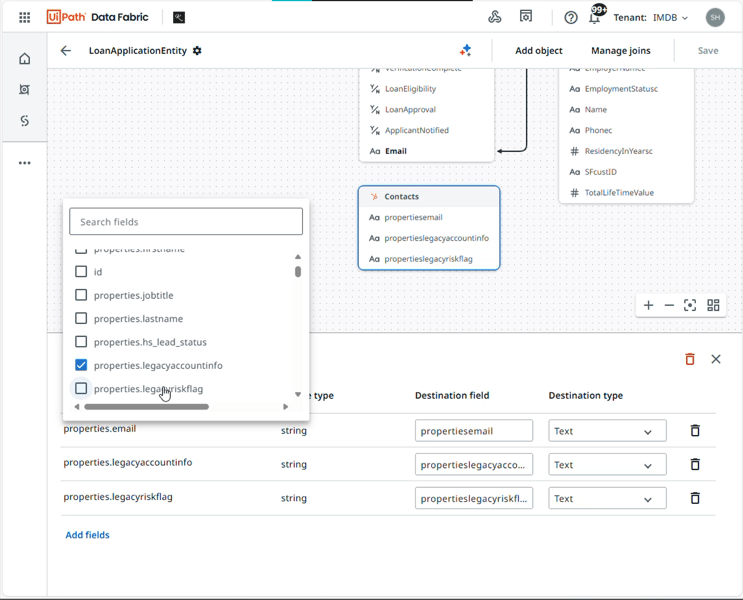The image size is (743, 600).
Task: Open the camera-window icon beside webhooks
Action: click(526, 17)
